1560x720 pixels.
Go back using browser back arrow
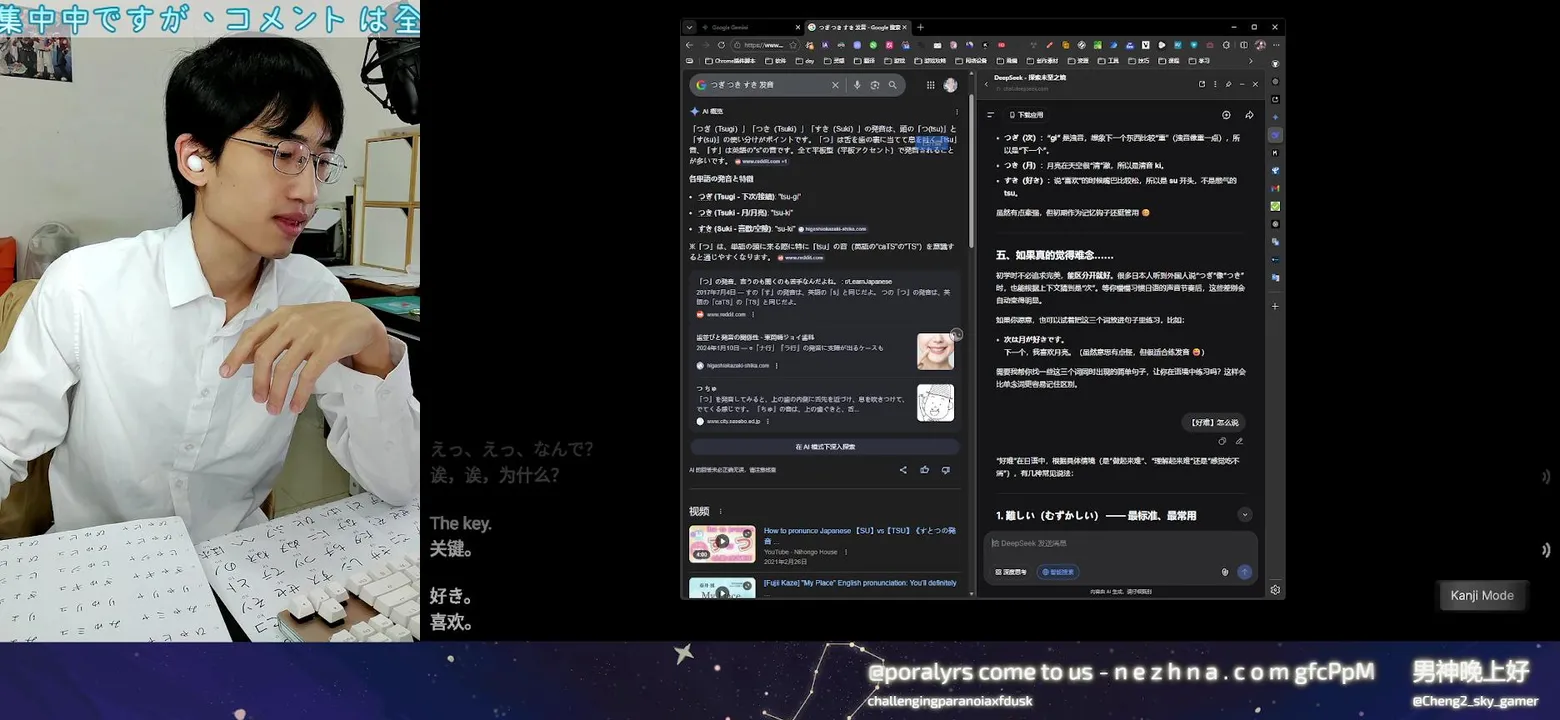(x=689, y=45)
